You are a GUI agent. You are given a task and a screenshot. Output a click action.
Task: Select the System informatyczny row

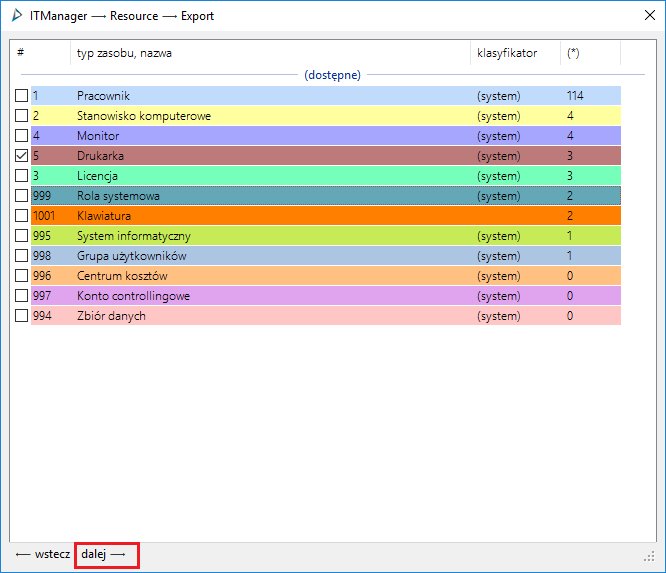pos(326,235)
